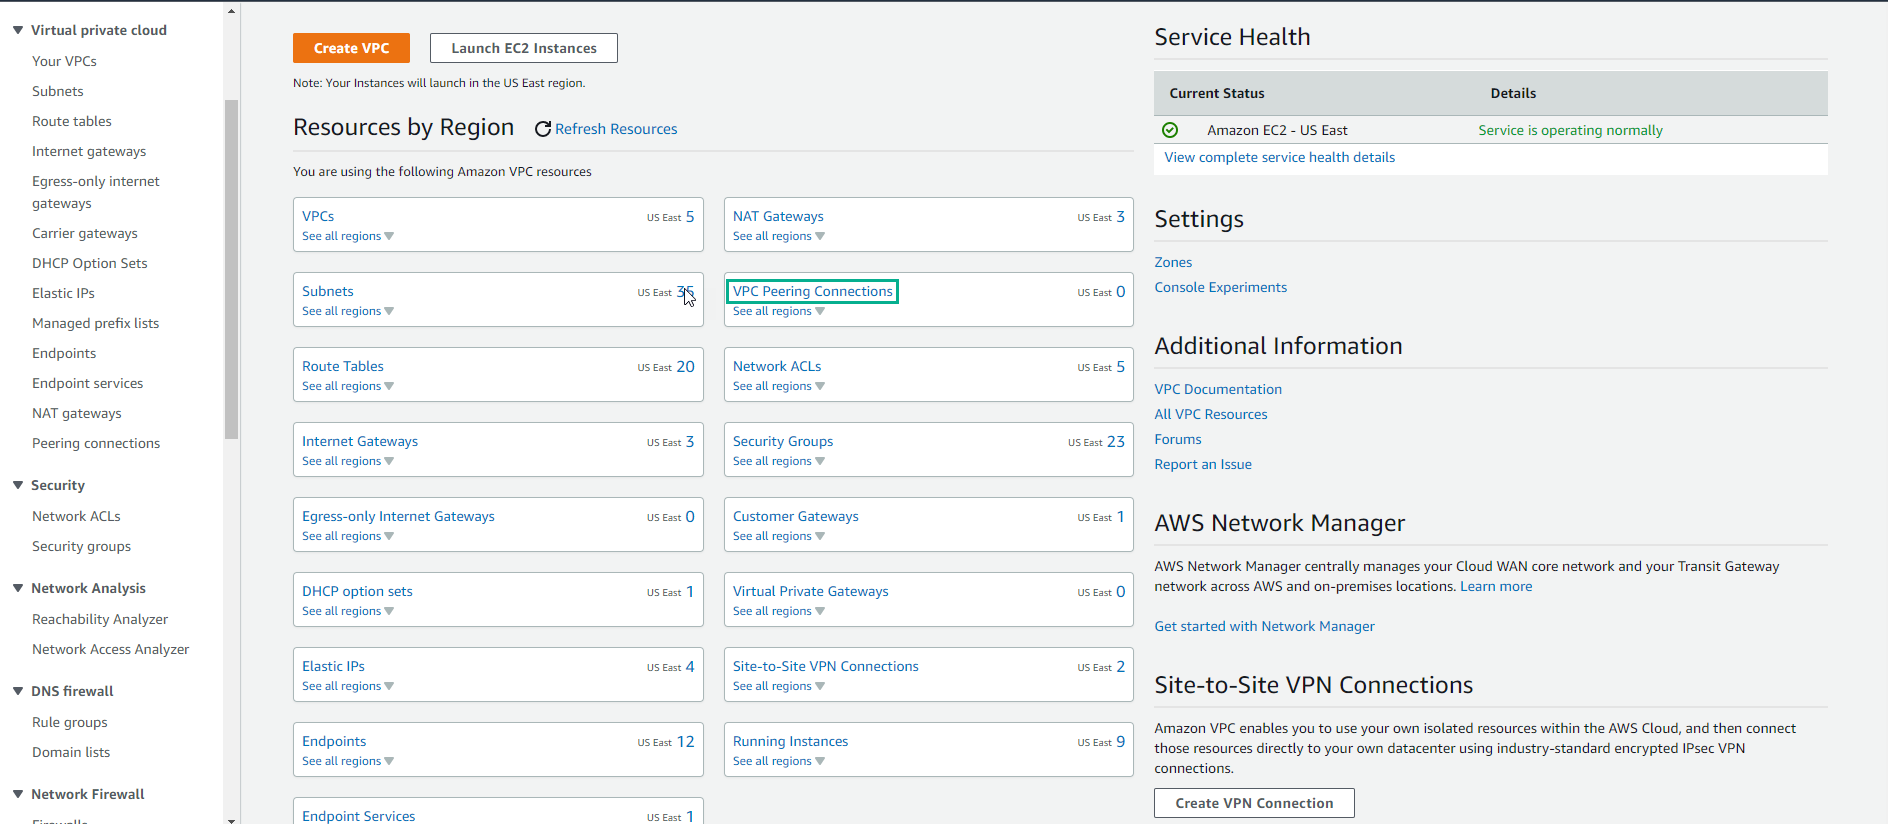Open All VPC Resources link
1888x824 pixels.
pos(1211,414)
